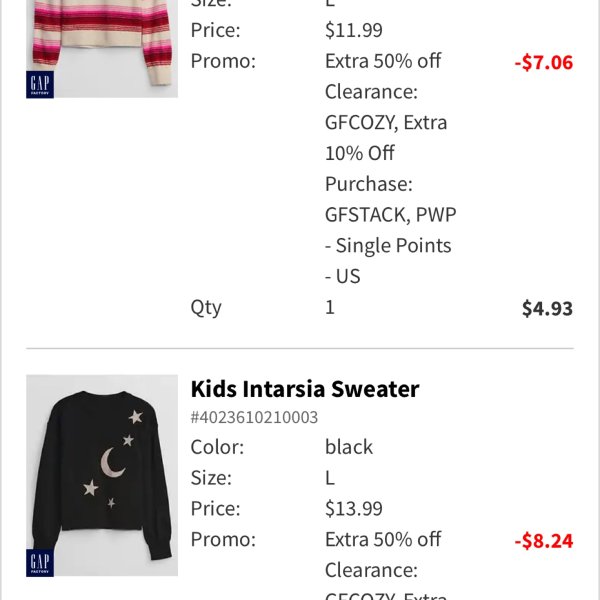Open the Kids Intarsia Sweater title link
The image size is (600, 600).
(305, 389)
